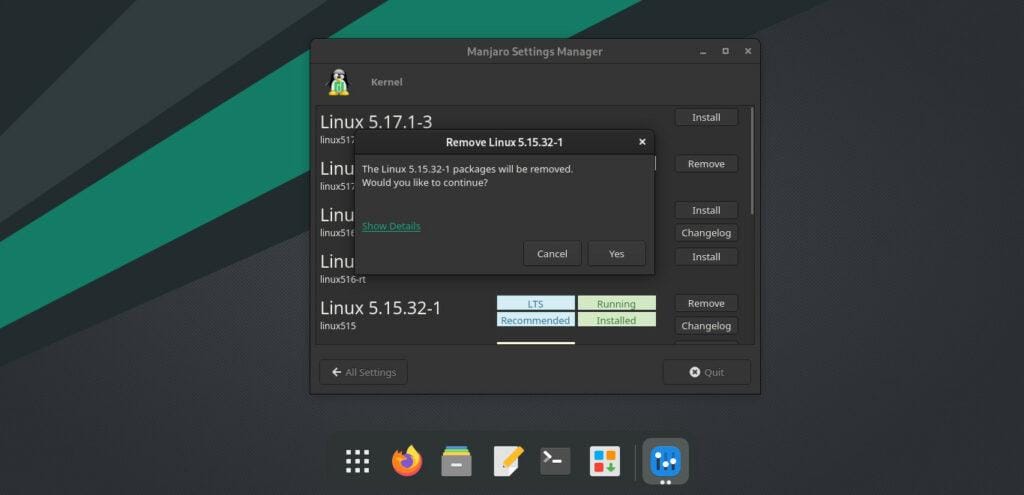Select the Linux 5.17.1-3 heading
This screenshot has width=1024, height=495.
click(x=376, y=122)
